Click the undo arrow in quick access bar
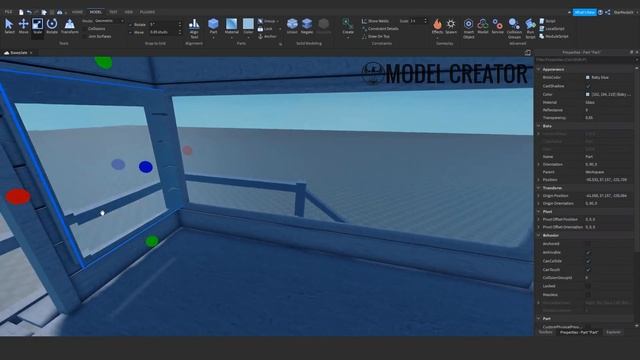Screen dimensions: 640x360 click(29, 12)
